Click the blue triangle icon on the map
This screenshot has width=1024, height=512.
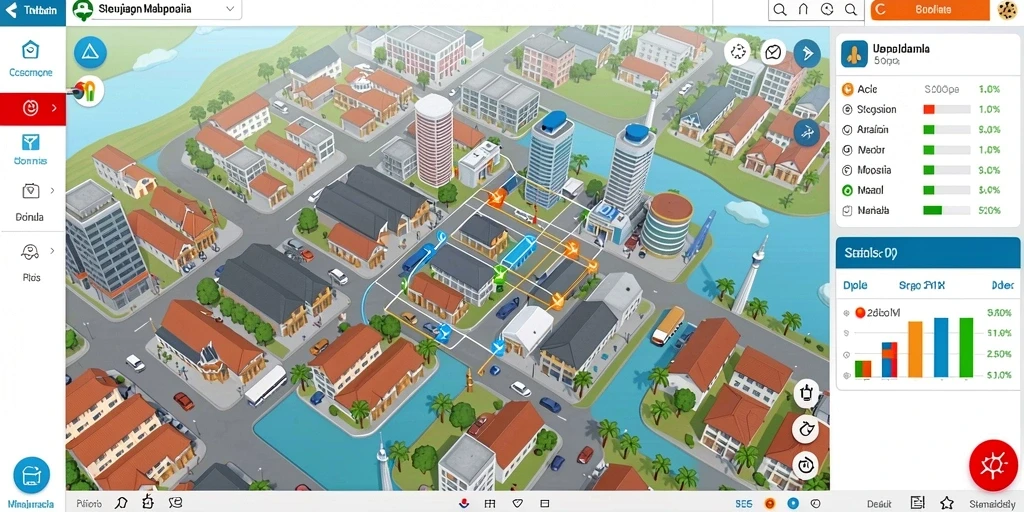[x=90, y=53]
